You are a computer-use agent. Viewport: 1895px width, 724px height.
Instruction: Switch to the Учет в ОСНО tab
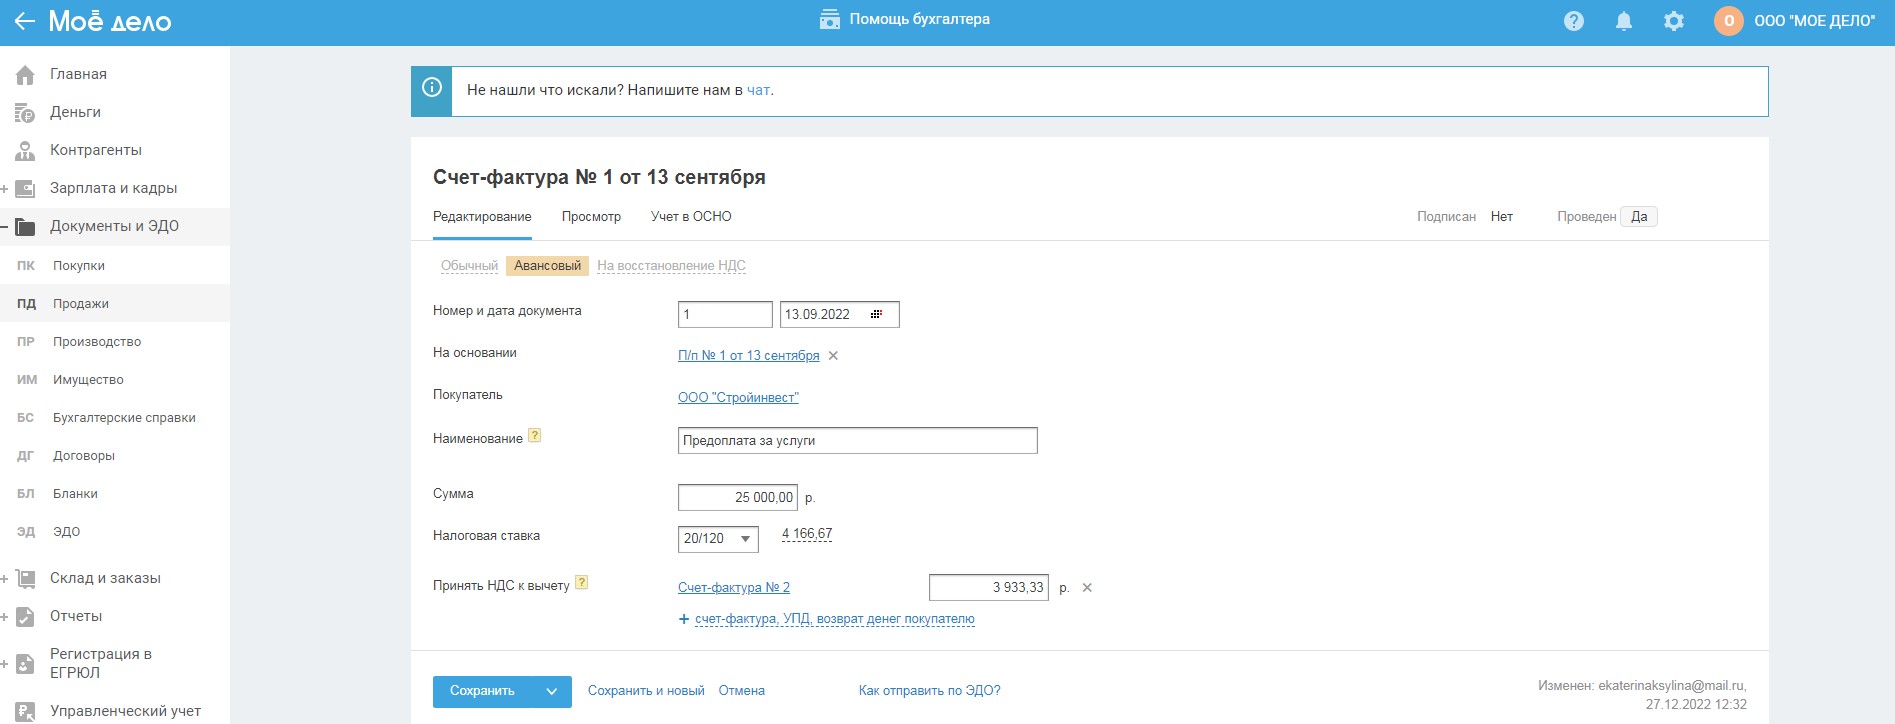point(691,217)
